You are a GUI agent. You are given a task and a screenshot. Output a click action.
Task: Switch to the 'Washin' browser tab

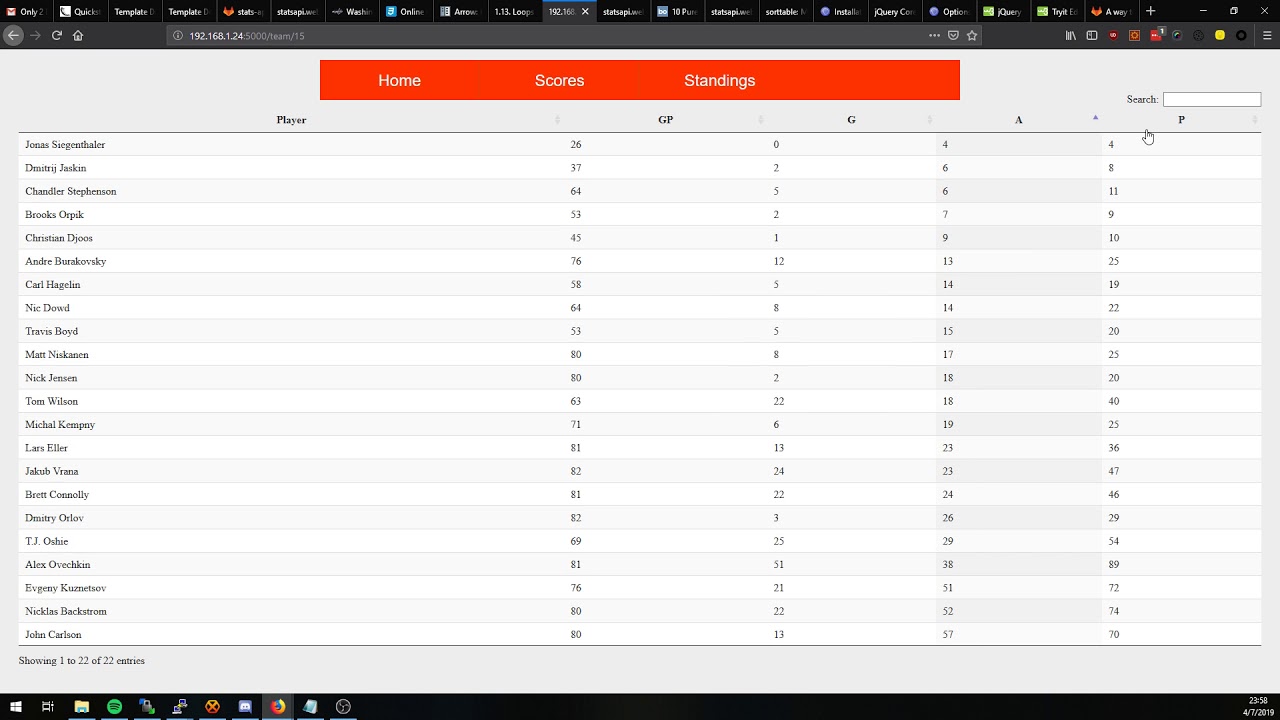pyautogui.click(x=351, y=11)
